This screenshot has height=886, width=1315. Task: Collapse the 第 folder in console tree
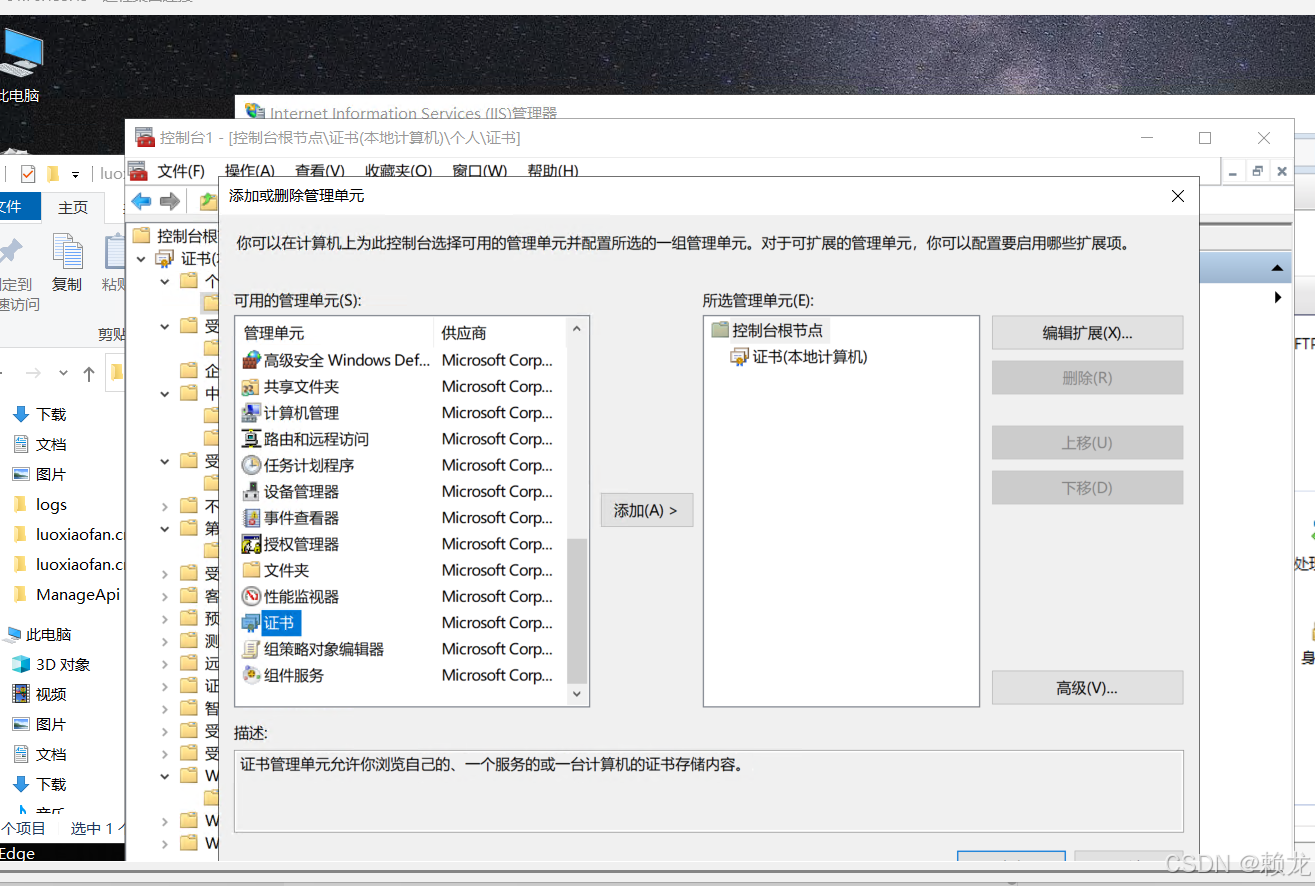[x=165, y=528]
